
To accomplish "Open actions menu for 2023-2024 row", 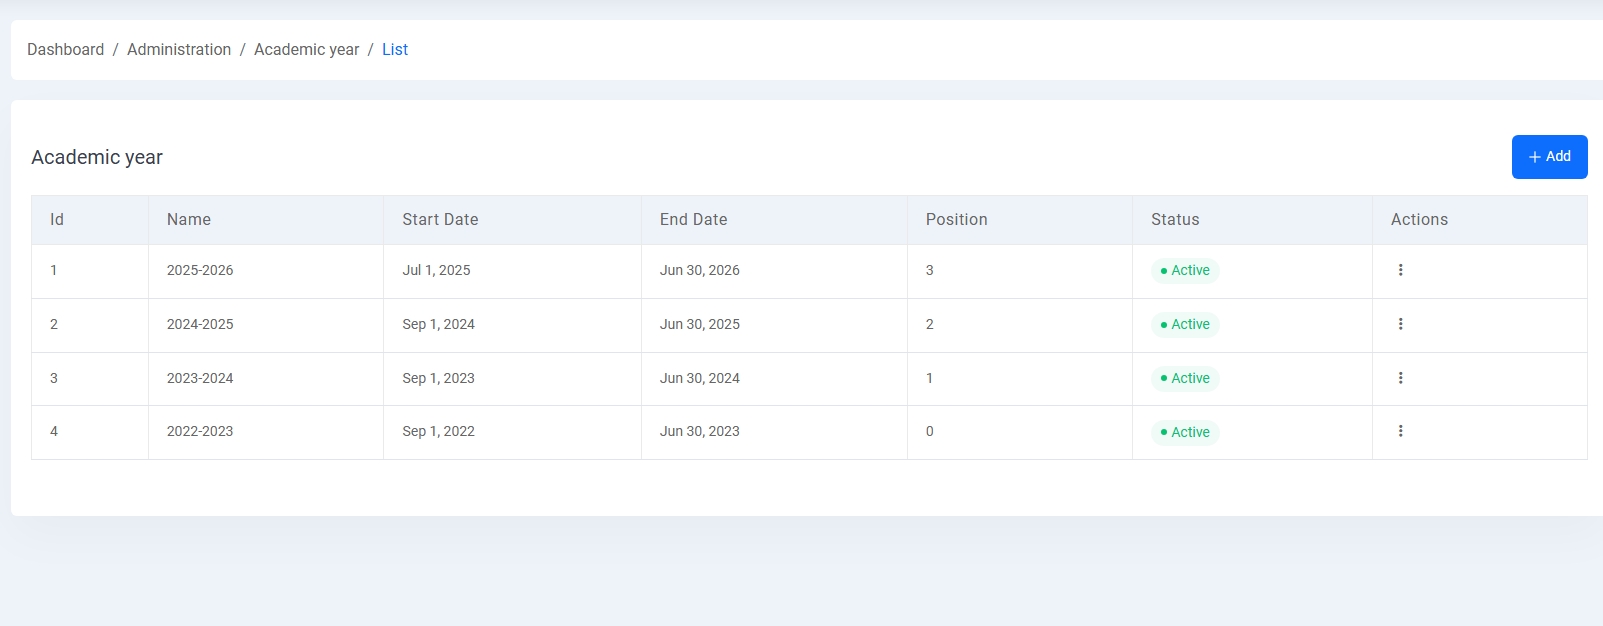I will (1400, 378).
